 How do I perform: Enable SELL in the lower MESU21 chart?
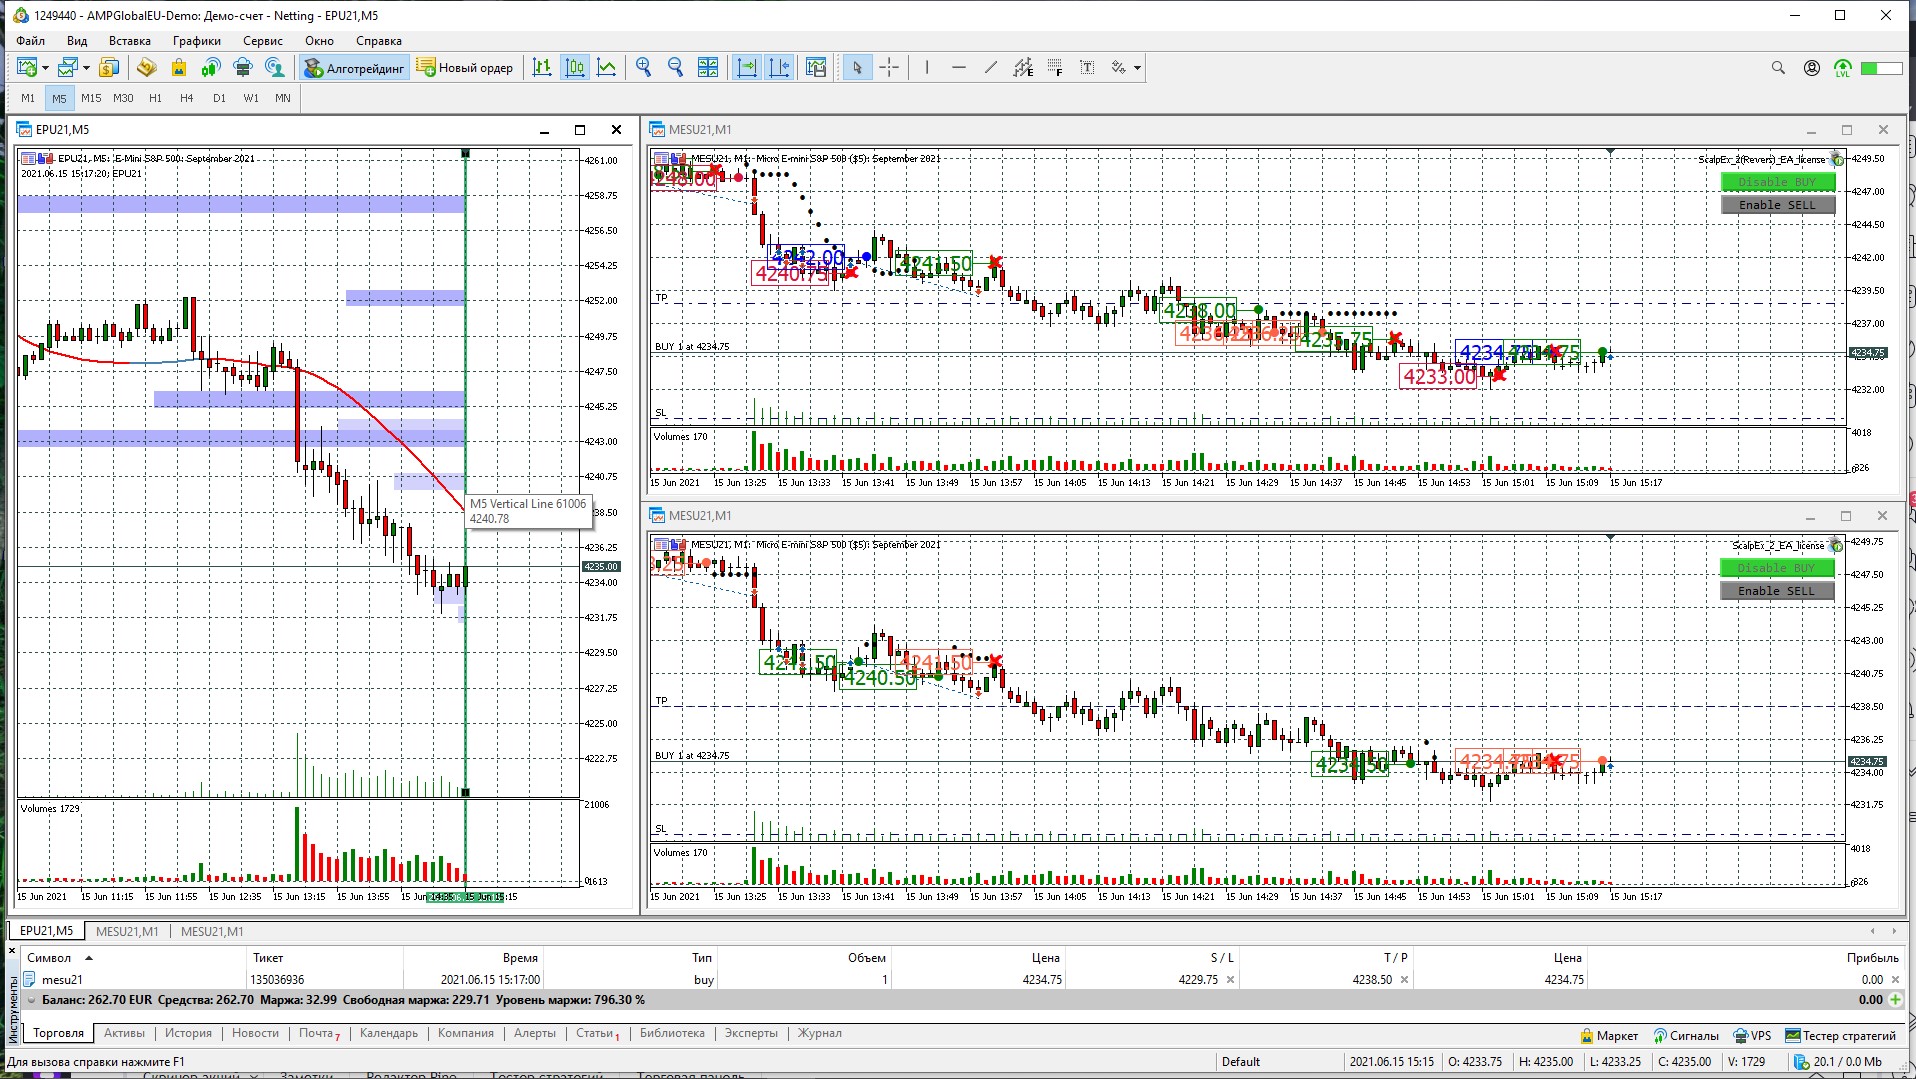pos(1776,591)
